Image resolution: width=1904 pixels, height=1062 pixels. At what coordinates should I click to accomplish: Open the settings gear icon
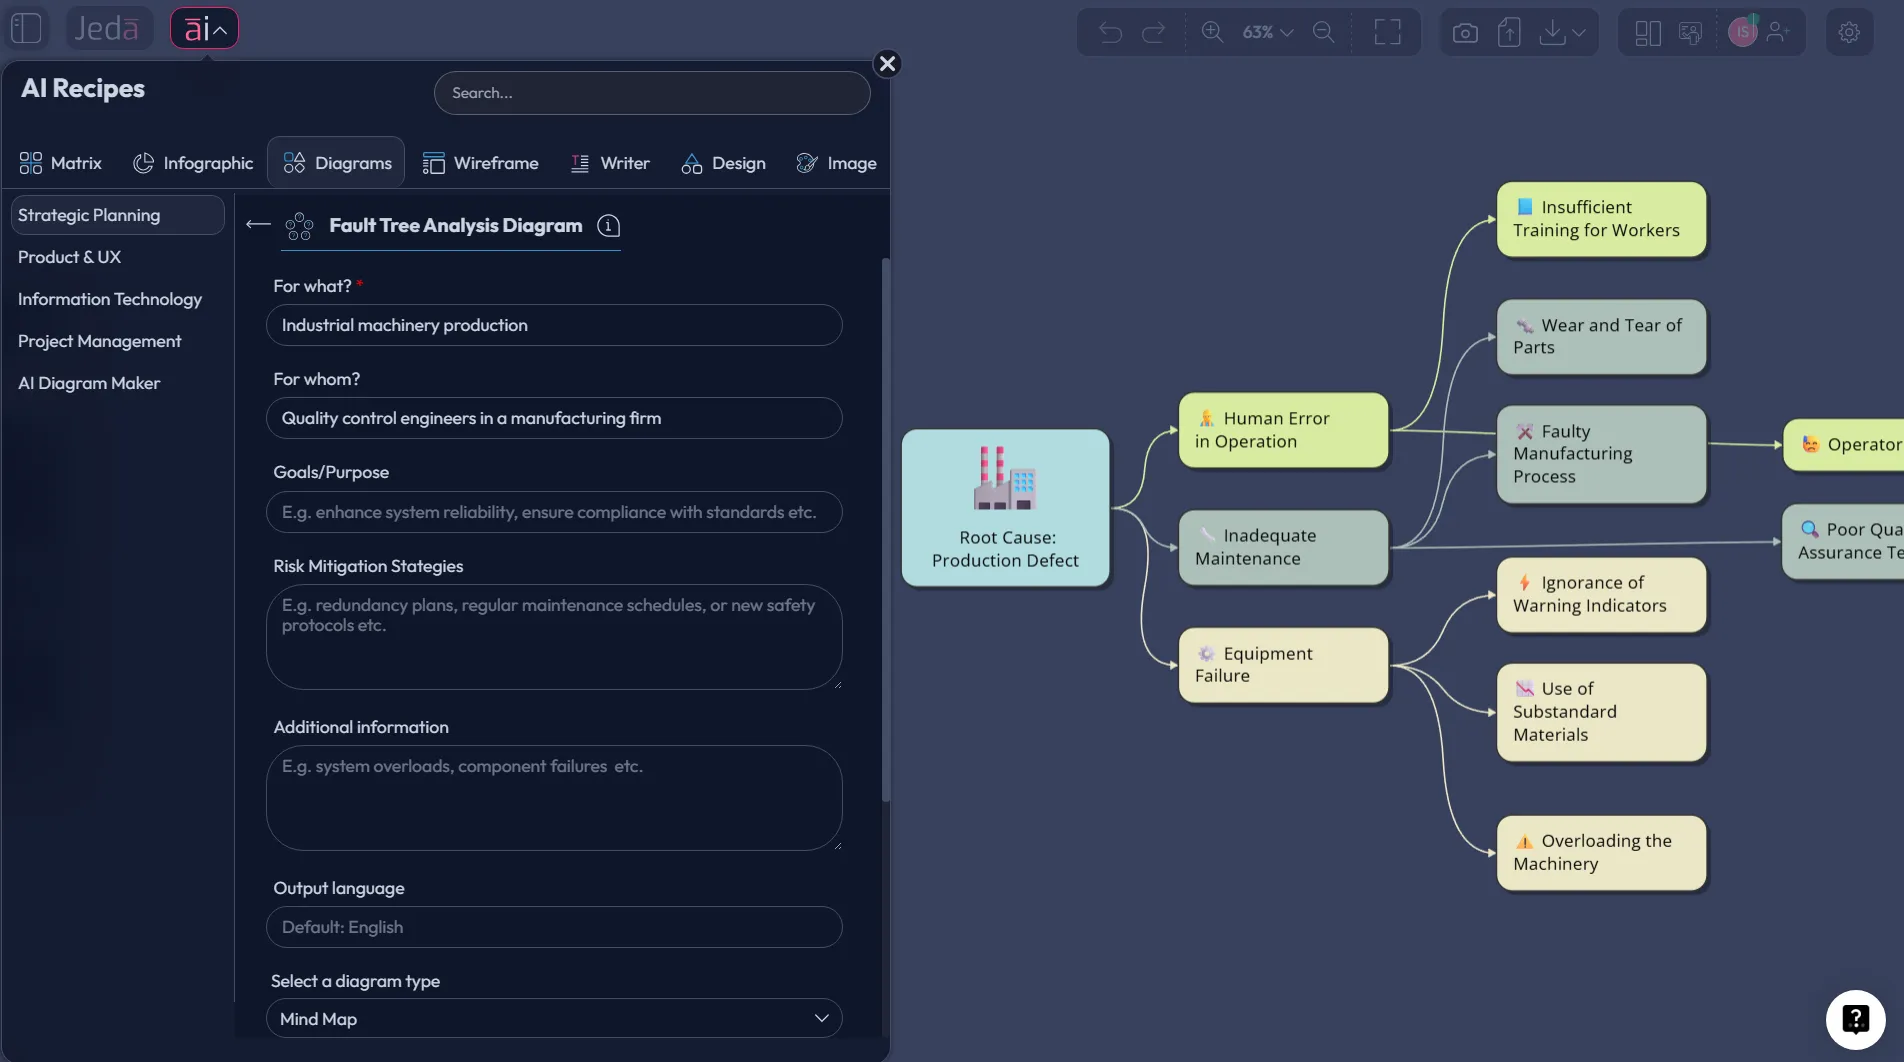[x=1849, y=31]
